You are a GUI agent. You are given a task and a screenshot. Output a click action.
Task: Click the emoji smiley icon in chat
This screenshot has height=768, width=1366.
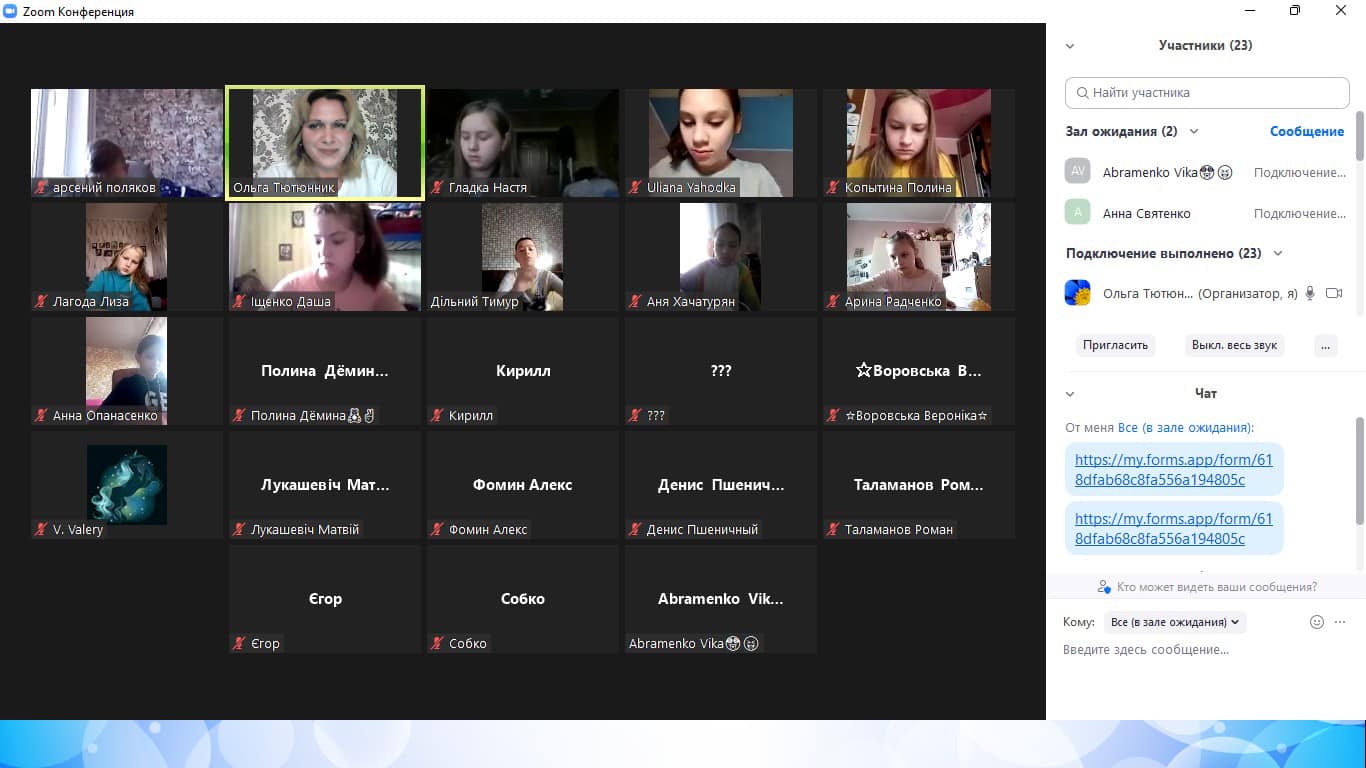(x=1317, y=622)
